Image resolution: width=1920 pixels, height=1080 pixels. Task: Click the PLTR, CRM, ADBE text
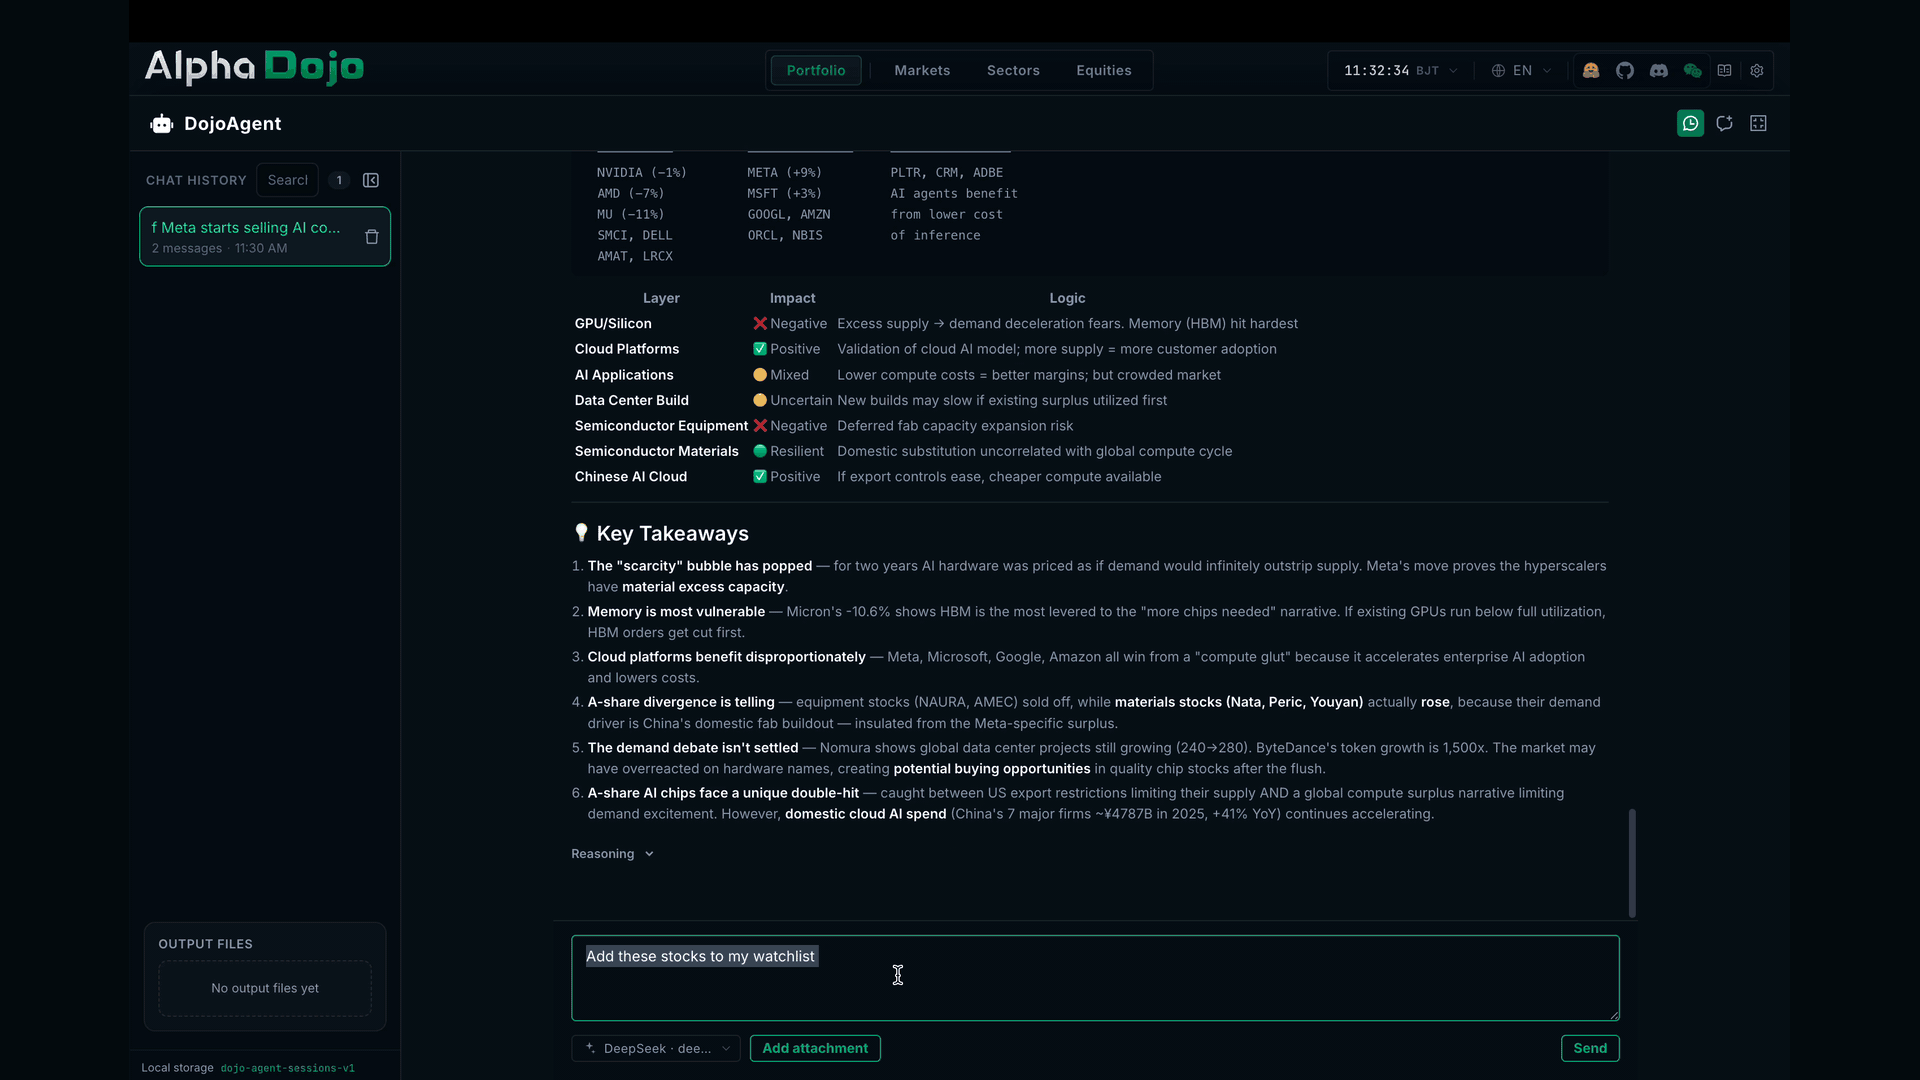click(947, 173)
